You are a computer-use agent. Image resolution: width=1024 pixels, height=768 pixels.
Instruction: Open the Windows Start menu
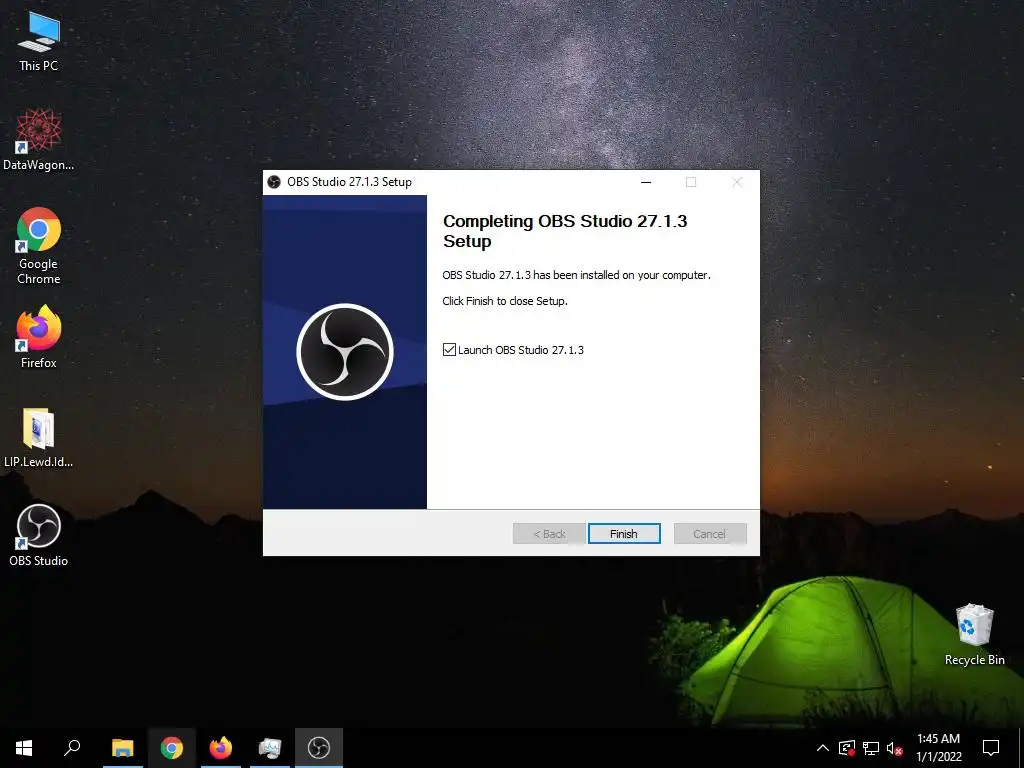[x=24, y=748]
